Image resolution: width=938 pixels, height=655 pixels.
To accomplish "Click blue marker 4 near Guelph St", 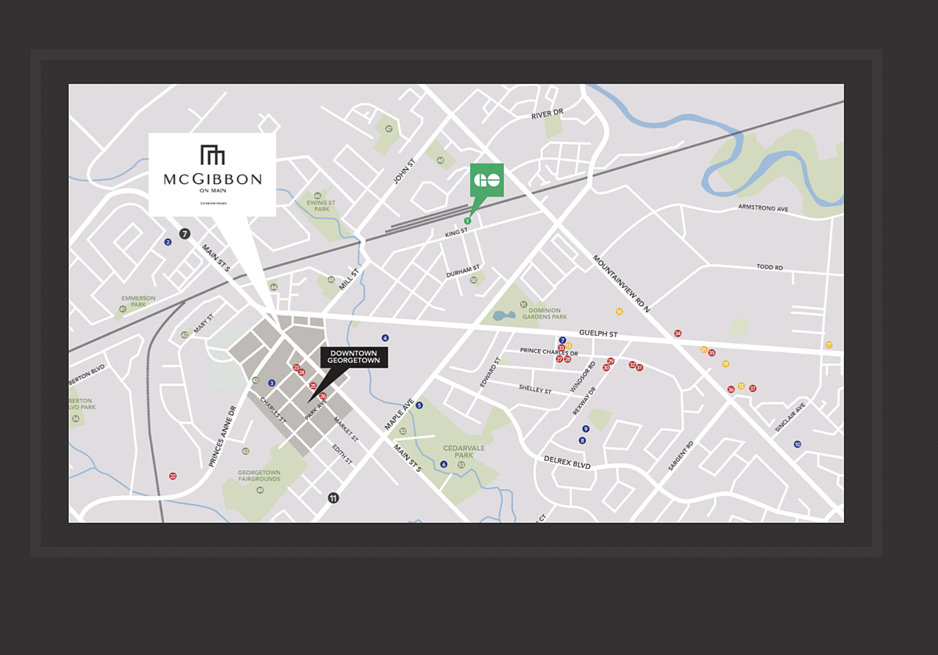I will (x=385, y=338).
